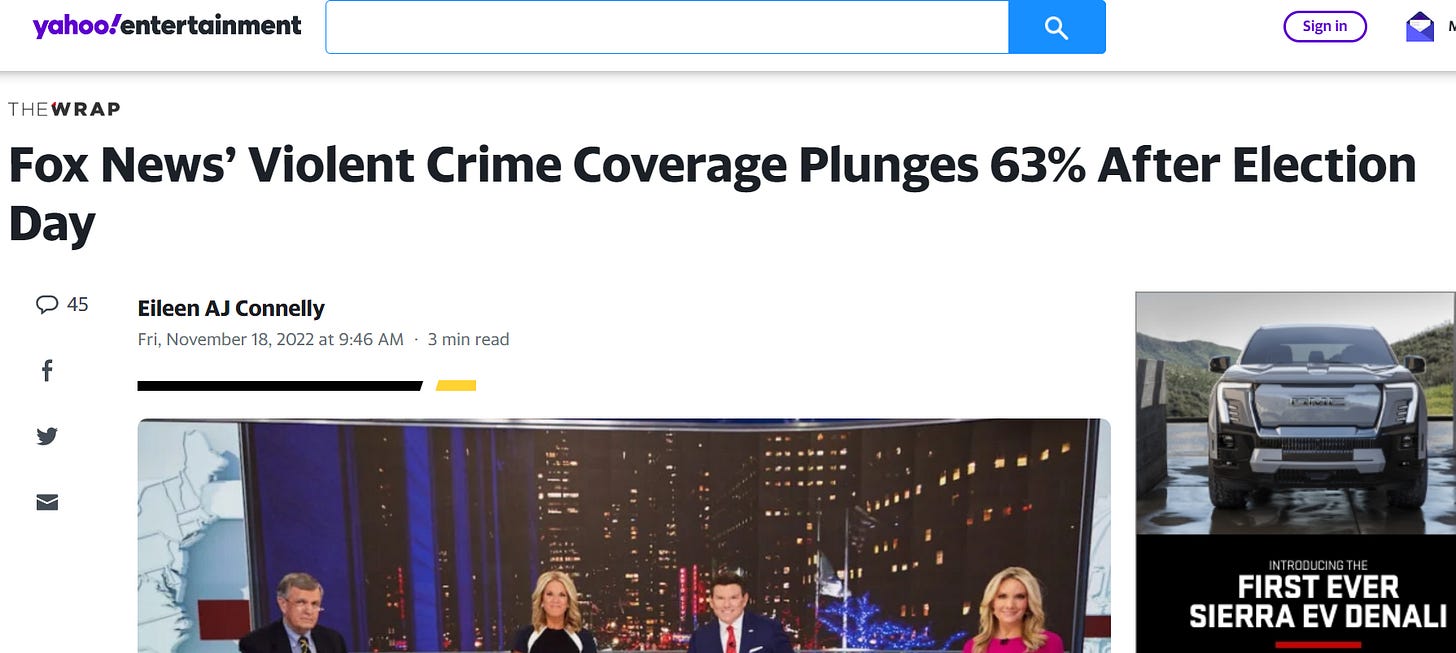Click the Sierra EV Denali ad text
This screenshot has height=653, width=1456.
click(x=1317, y=602)
